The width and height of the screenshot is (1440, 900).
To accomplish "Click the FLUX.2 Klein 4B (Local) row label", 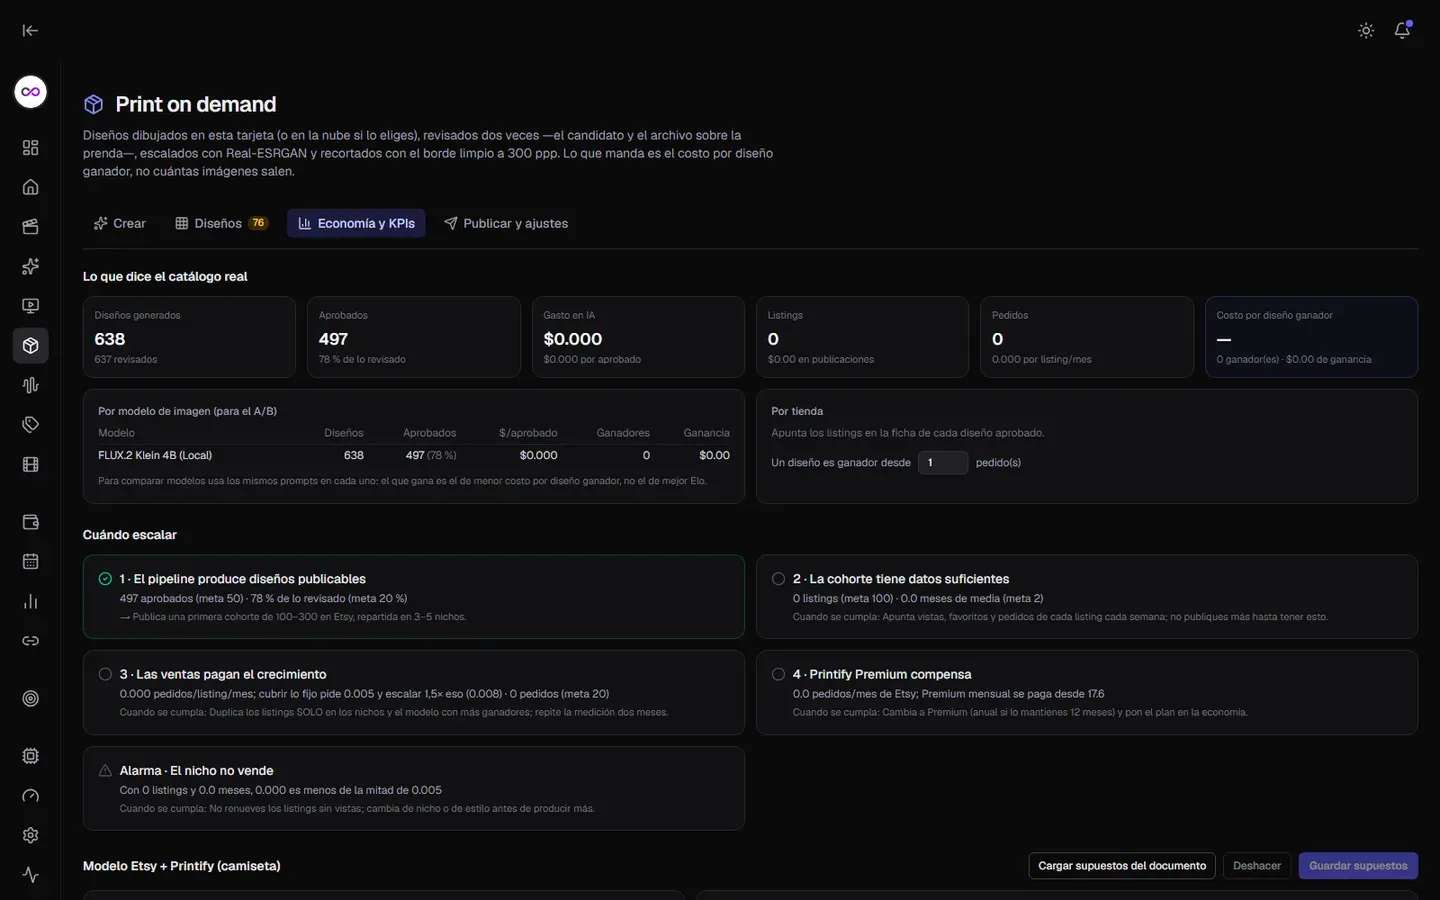I will [x=155, y=455].
